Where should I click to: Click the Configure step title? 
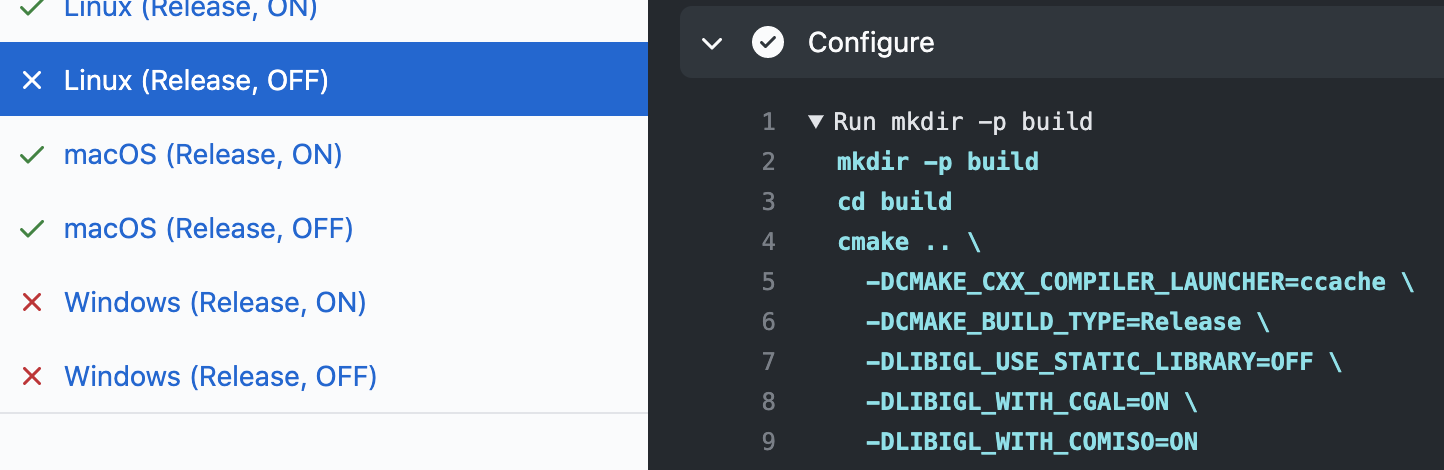click(871, 43)
